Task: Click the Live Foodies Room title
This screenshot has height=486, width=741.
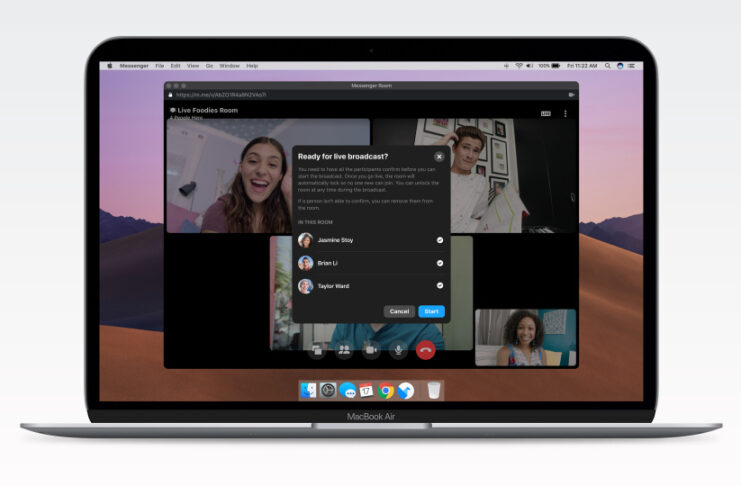Action: coord(207,110)
